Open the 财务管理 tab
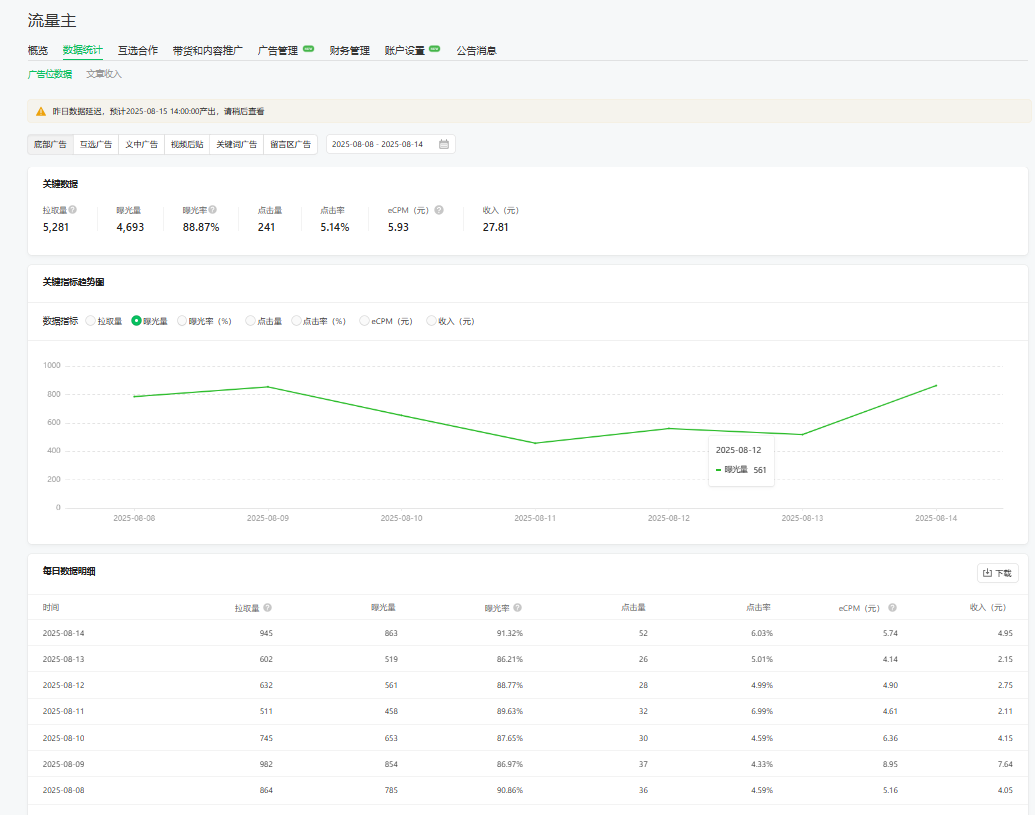 350,51
